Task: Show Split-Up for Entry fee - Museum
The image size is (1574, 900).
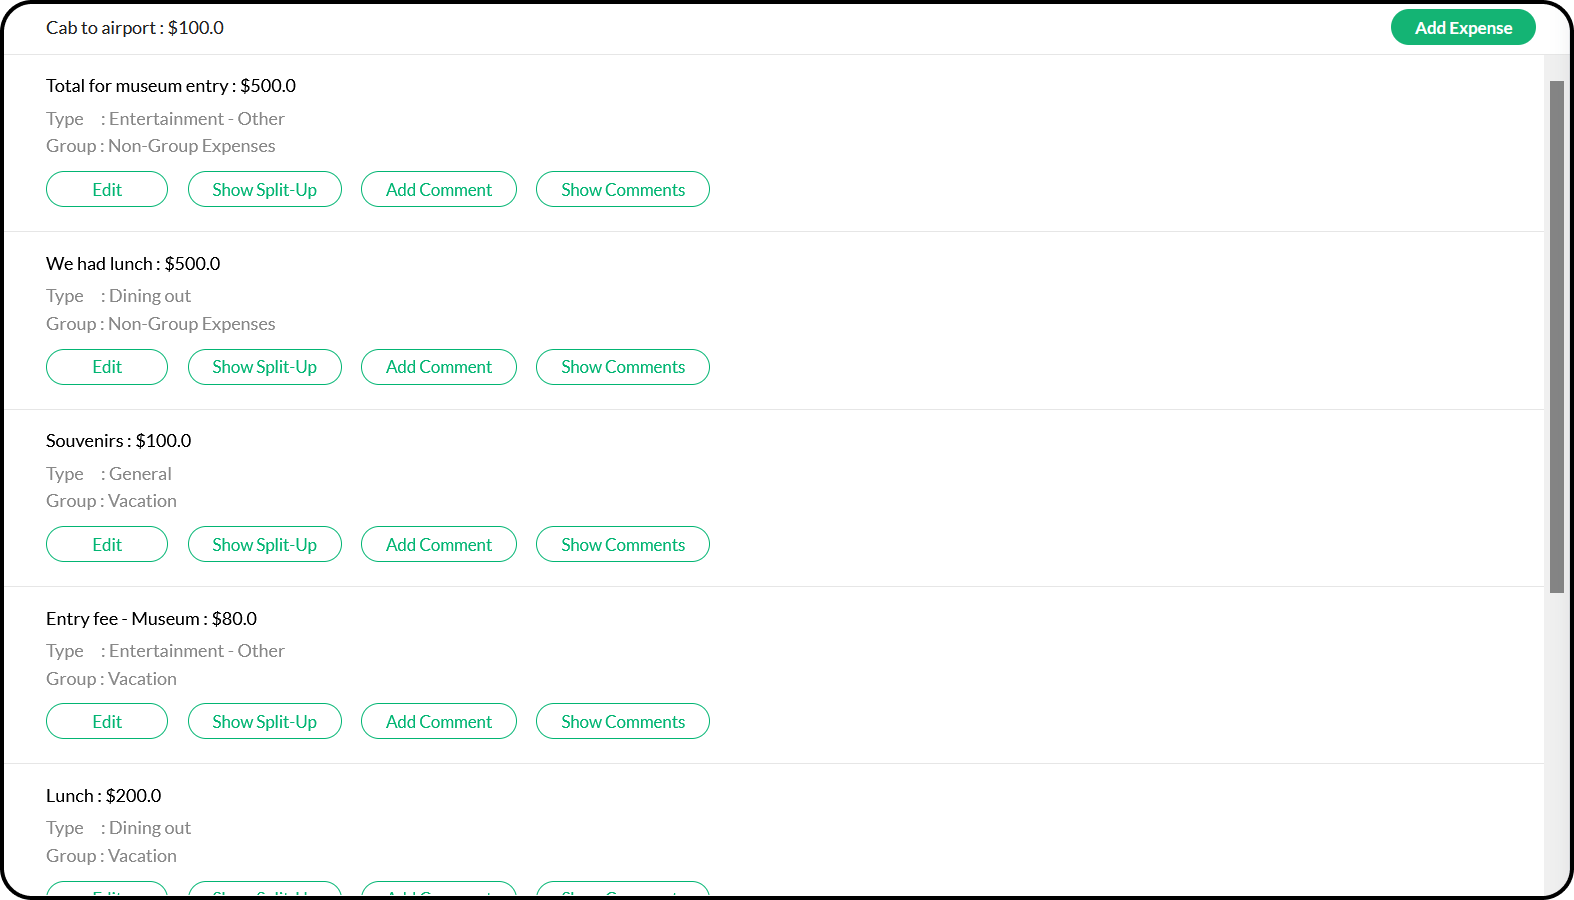Action: (x=265, y=721)
